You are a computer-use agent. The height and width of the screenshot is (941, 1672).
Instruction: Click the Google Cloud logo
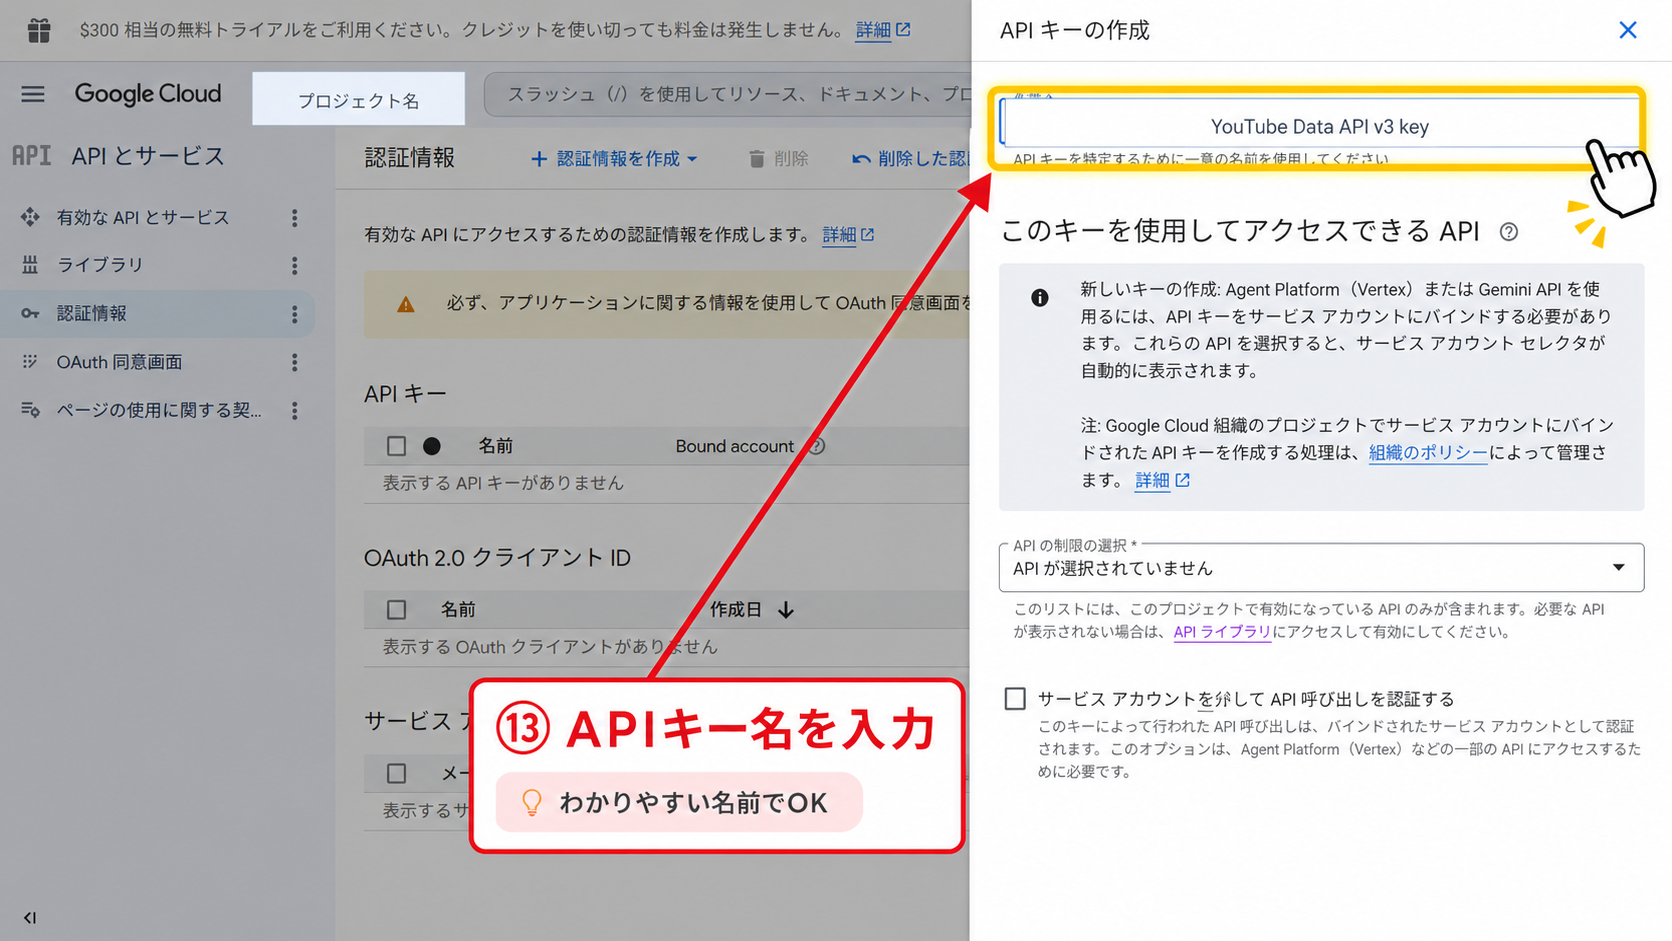[148, 94]
